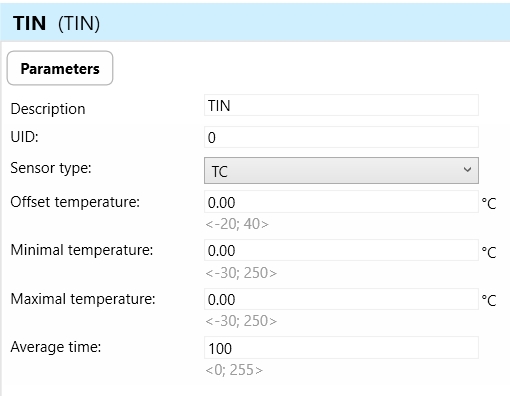Click the Minimal temperature: label

coord(82,250)
